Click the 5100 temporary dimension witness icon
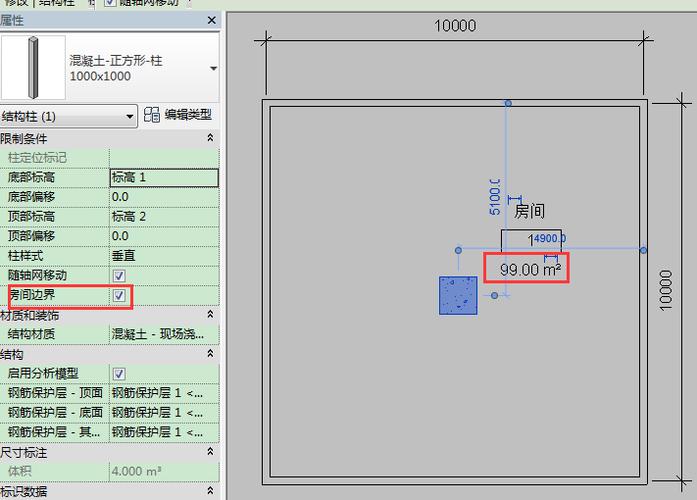Image resolution: width=697 pixels, height=500 pixels. pos(515,199)
